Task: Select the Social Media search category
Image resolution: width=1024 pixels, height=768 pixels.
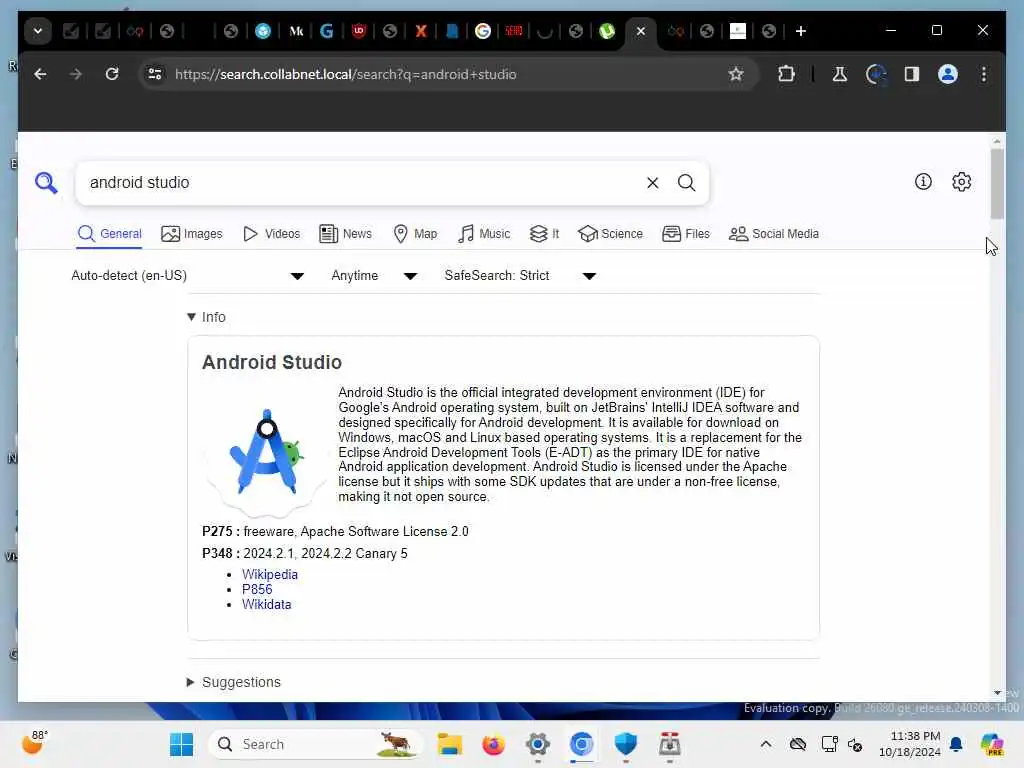Action: [x=774, y=234]
